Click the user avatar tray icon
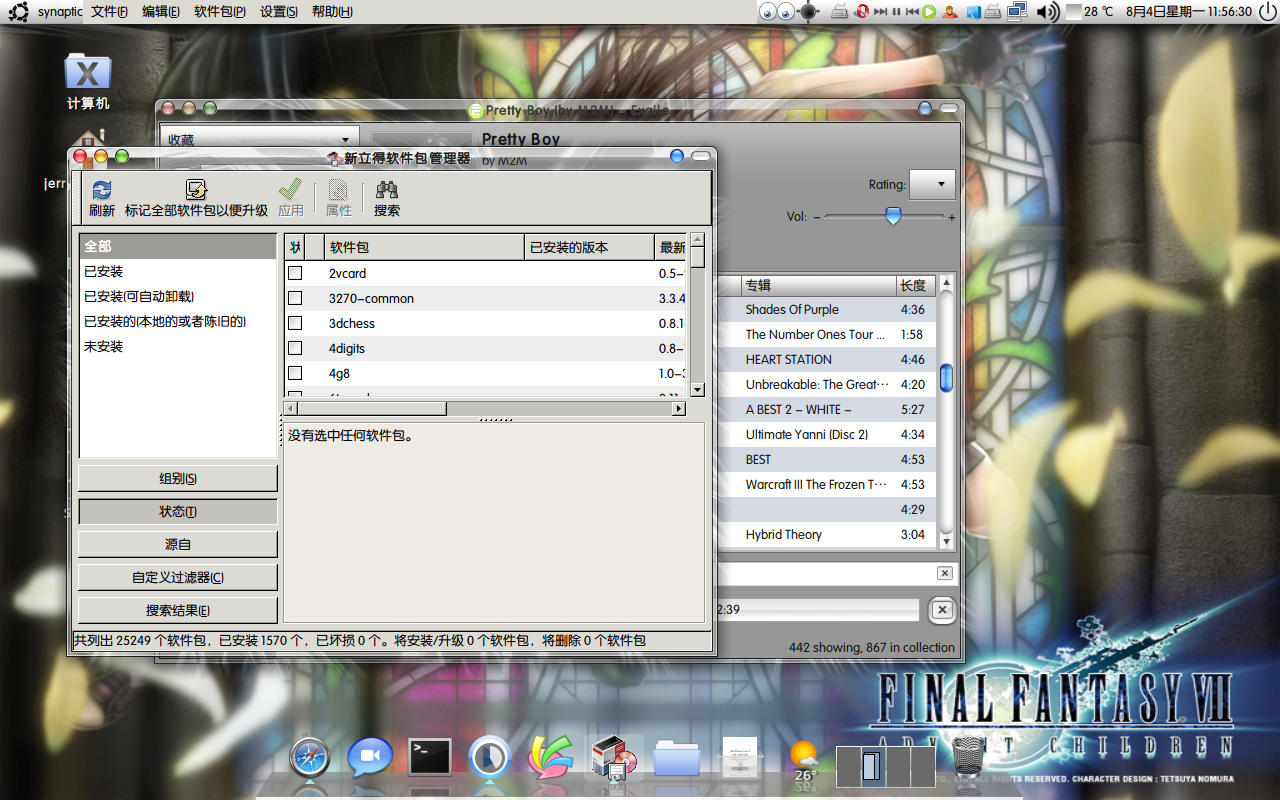Image resolution: width=1280 pixels, height=800 pixels. tap(950, 12)
